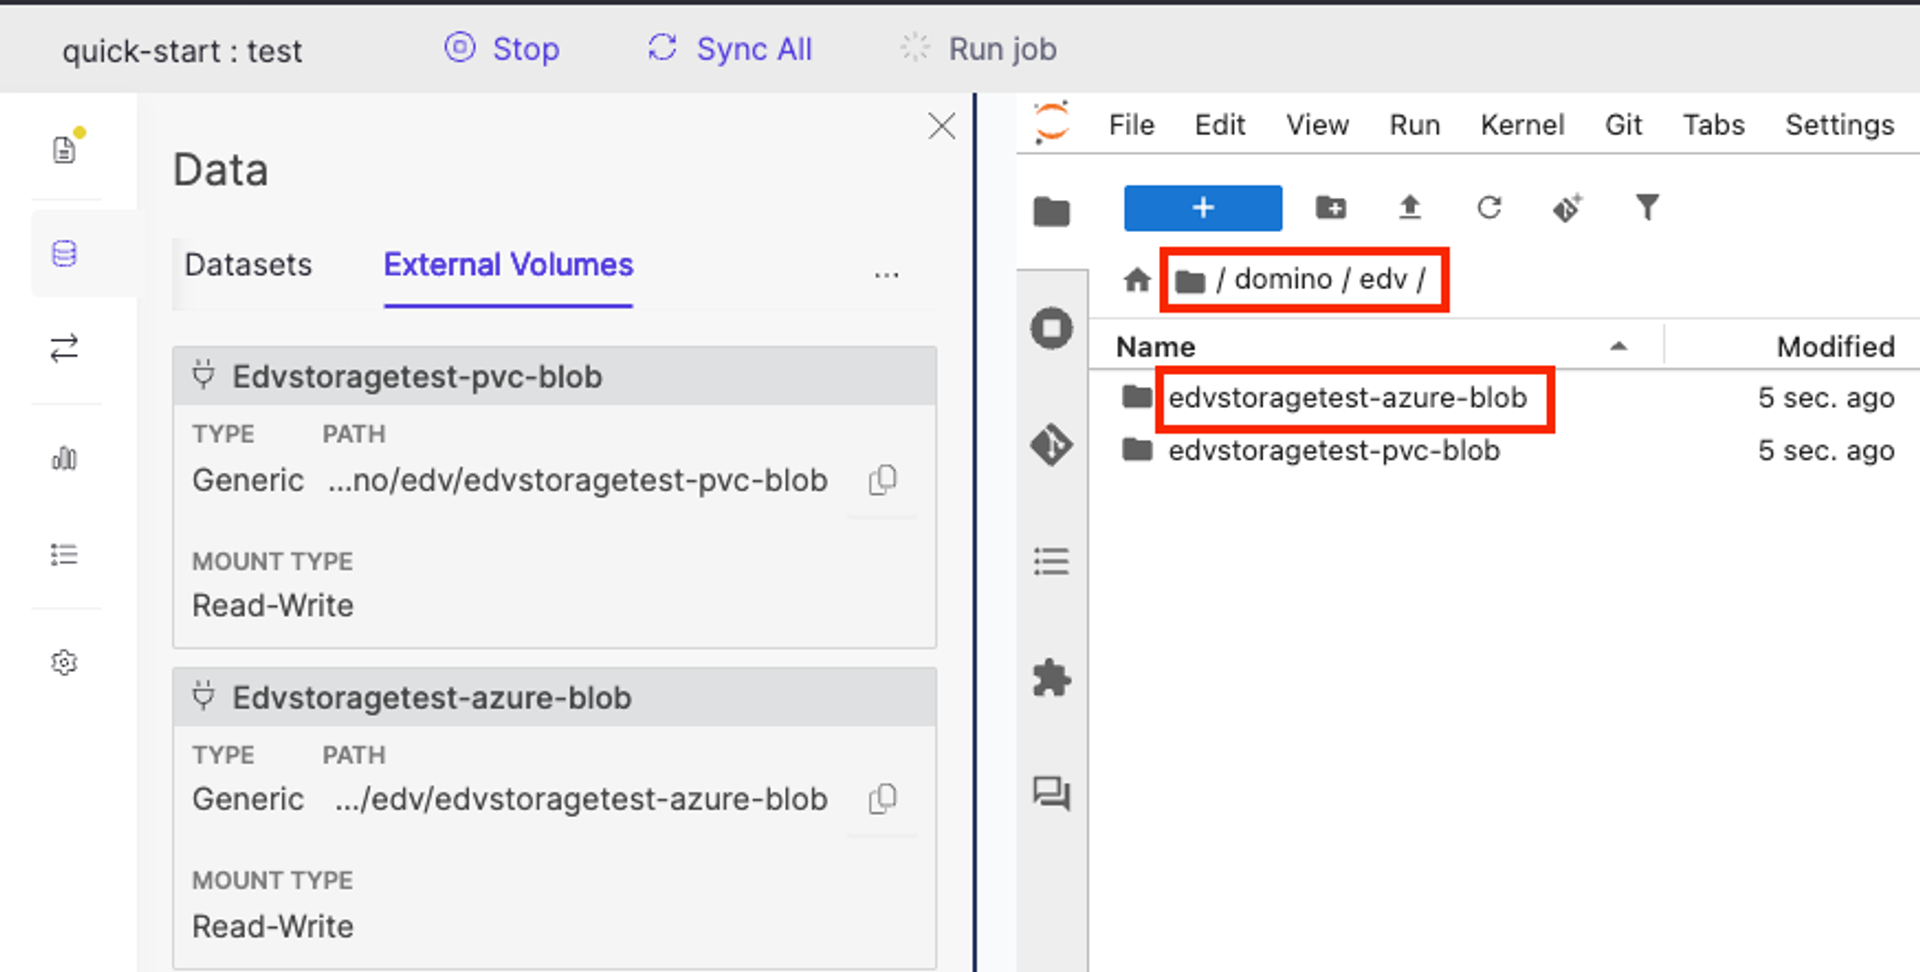This screenshot has width=1920, height=972.
Task: Click the Jupyter logo icon
Action: pos(1052,123)
